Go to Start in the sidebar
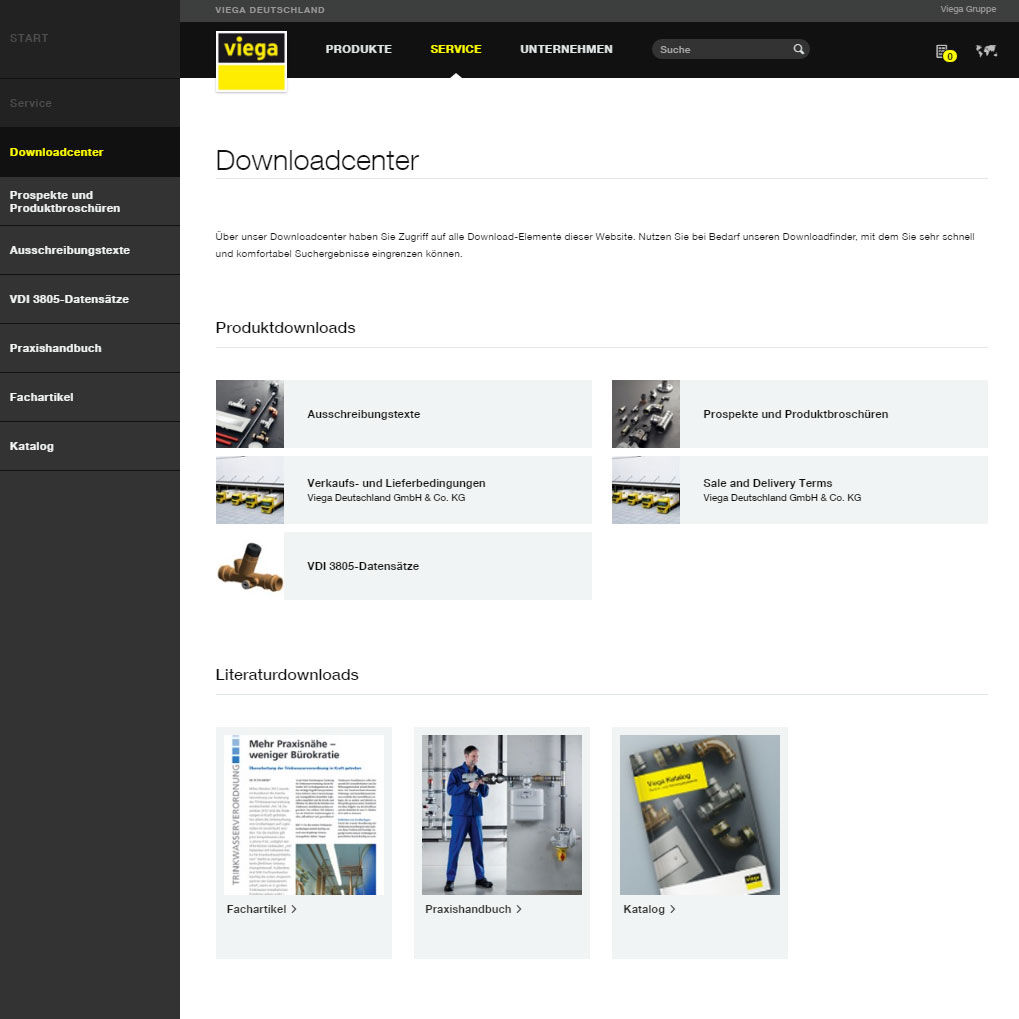Viewport: 1019px width, 1019px height. (90, 38)
